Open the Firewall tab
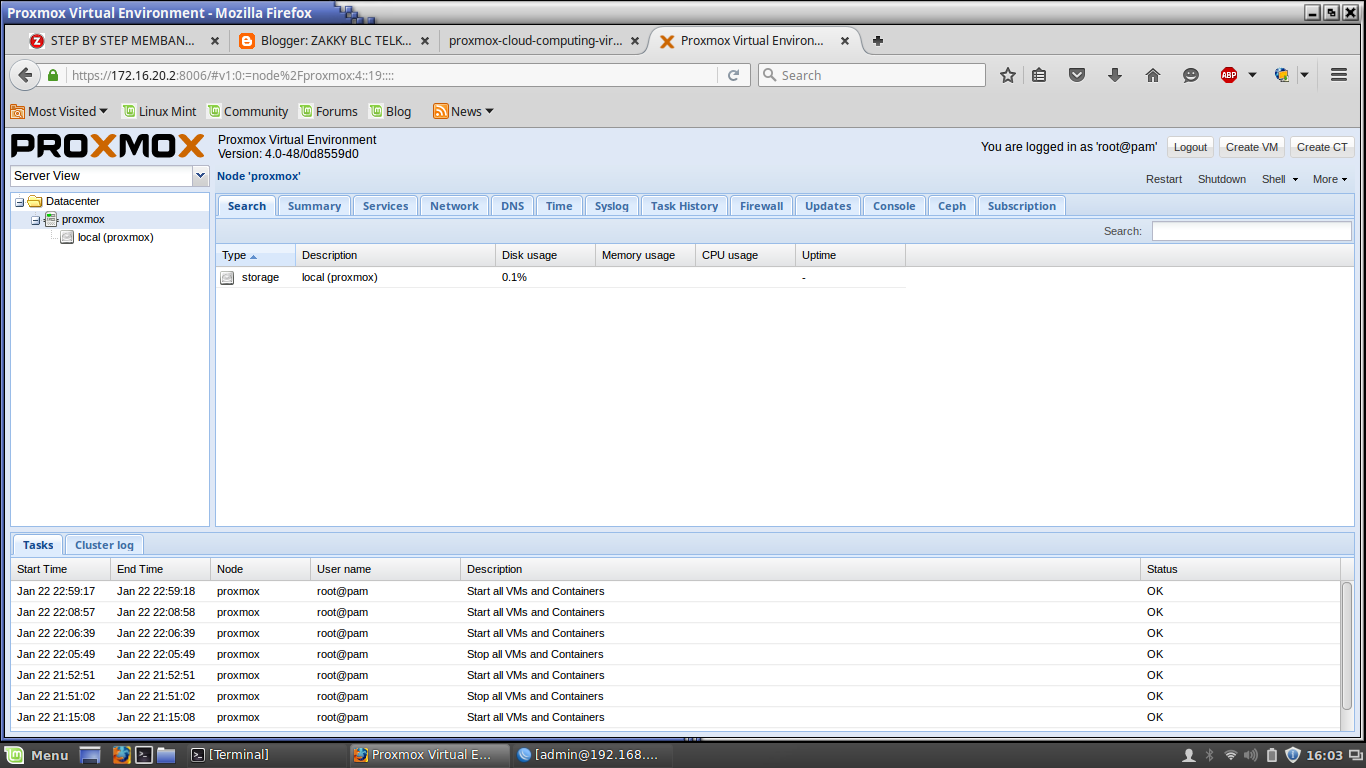Image resolution: width=1366 pixels, height=768 pixels. coord(761,206)
